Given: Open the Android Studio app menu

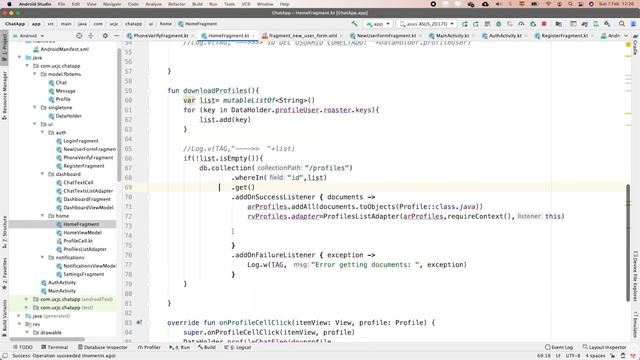Looking at the screenshot, I should (35, 4).
